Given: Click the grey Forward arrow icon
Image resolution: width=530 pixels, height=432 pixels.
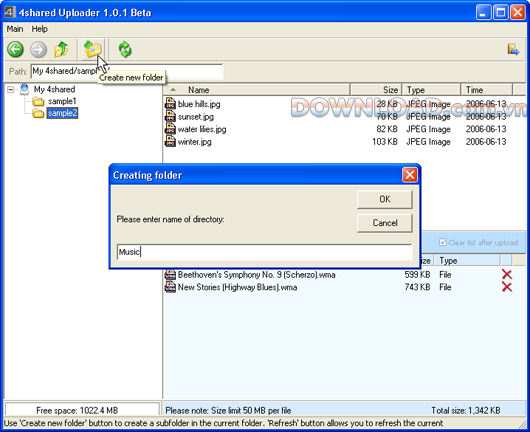Looking at the screenshot, I should pyautogui.click(x=38, y=49).
